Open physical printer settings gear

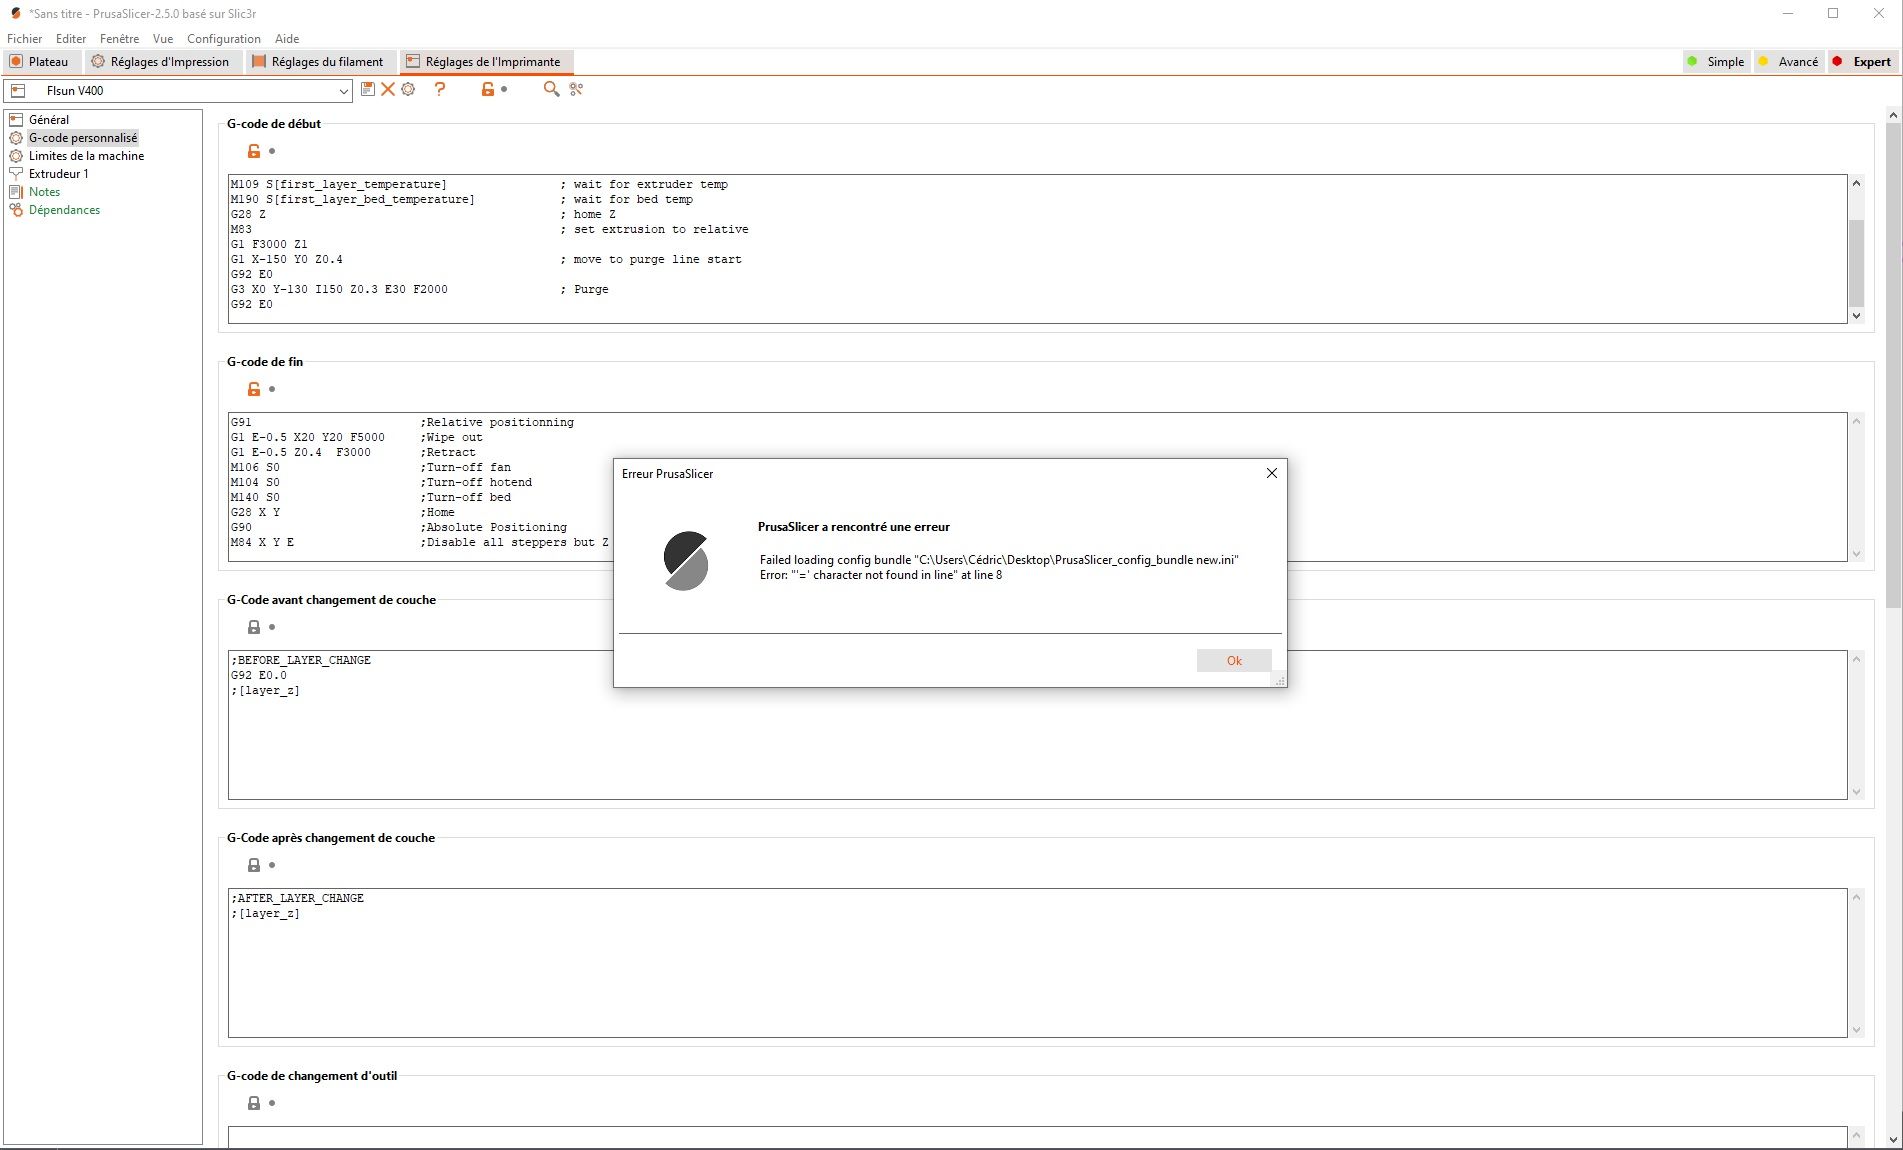(408, 89)
